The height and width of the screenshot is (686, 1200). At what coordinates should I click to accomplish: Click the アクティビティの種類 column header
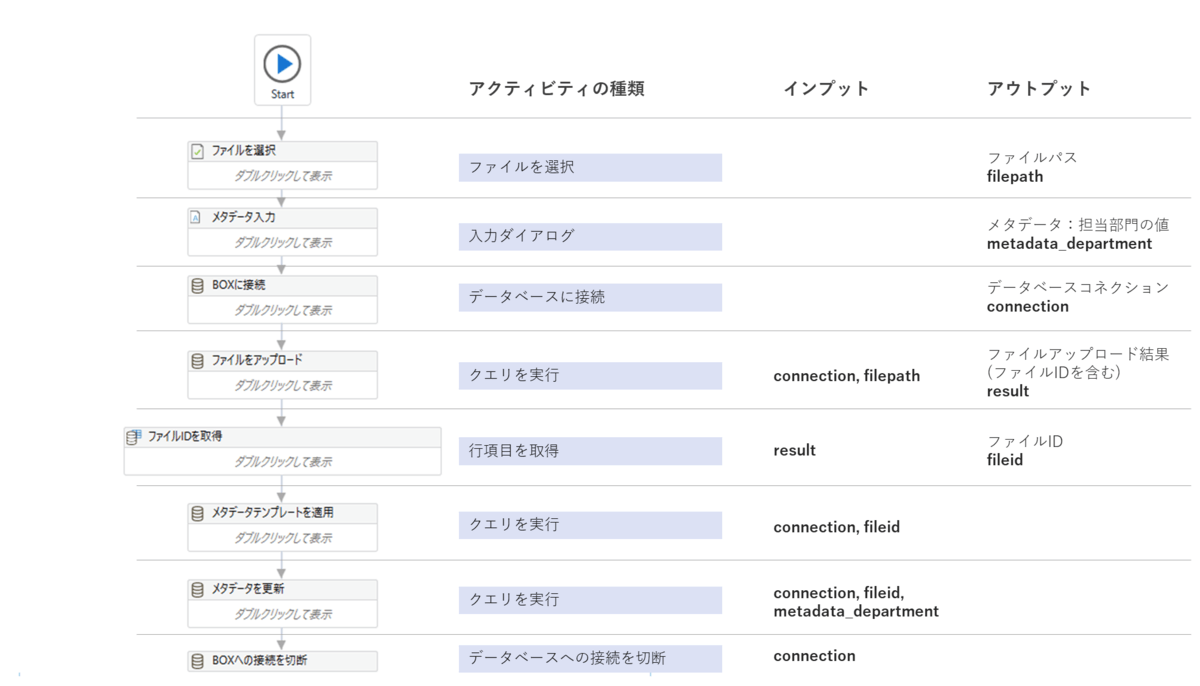pos(557,89)
